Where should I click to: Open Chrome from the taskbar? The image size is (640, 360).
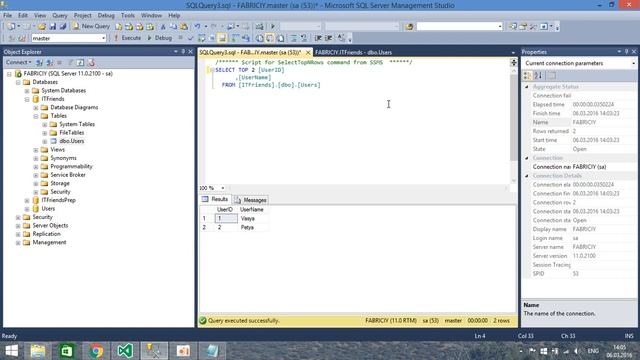click(x=96, y=351)
